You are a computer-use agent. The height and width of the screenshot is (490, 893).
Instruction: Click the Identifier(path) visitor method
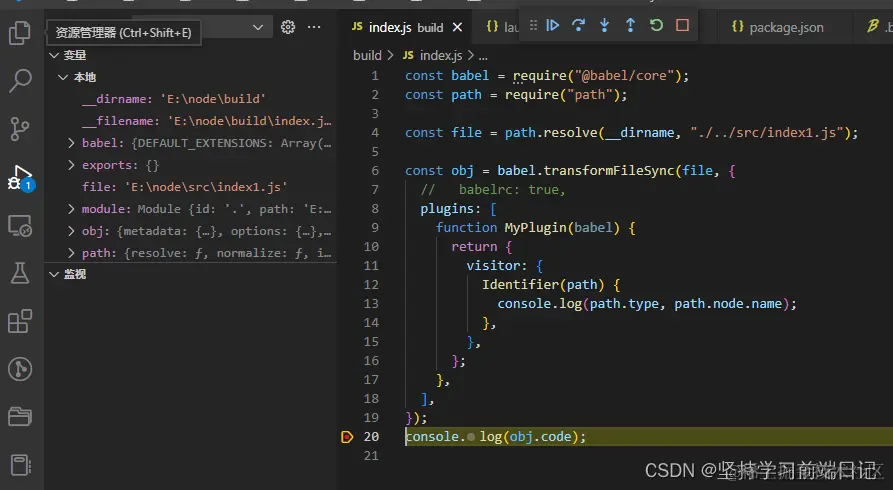(x=543, y=285)
